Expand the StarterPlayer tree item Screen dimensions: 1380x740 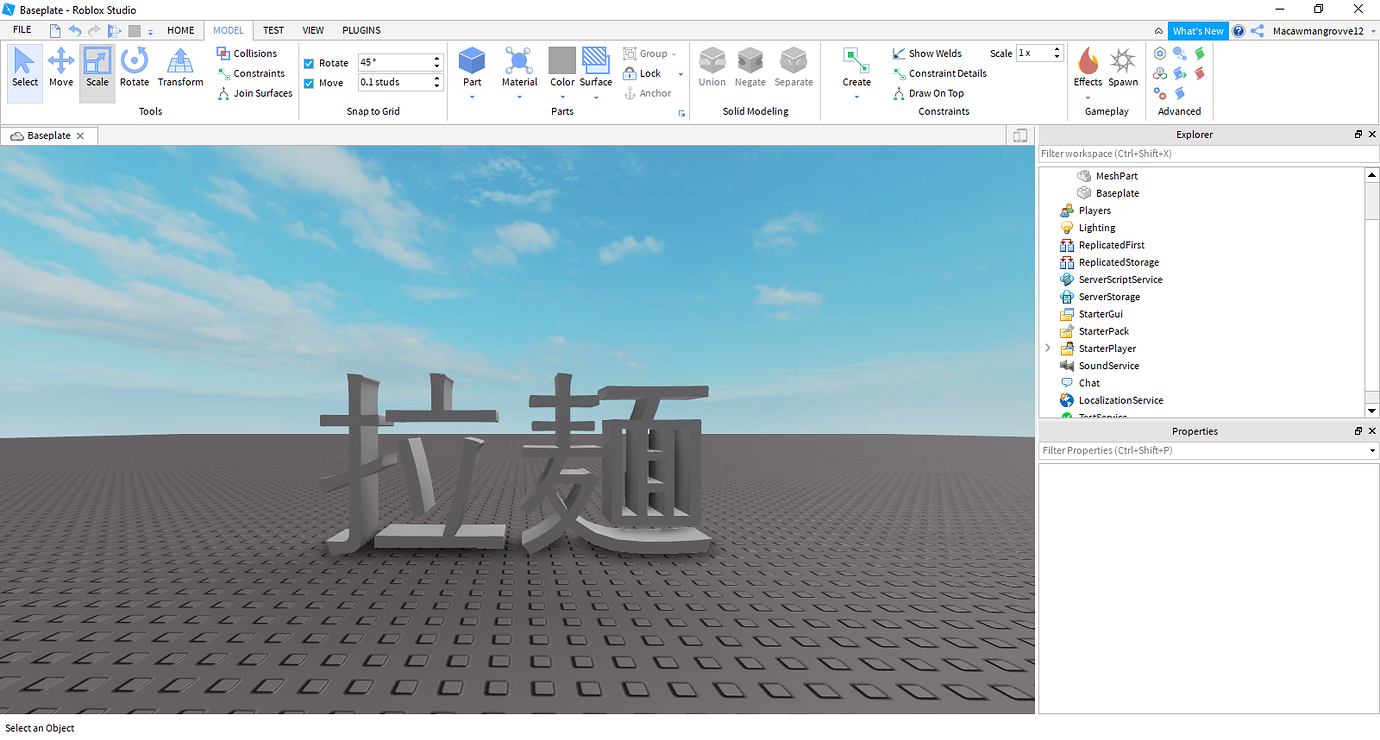(x=1047, y=348)
